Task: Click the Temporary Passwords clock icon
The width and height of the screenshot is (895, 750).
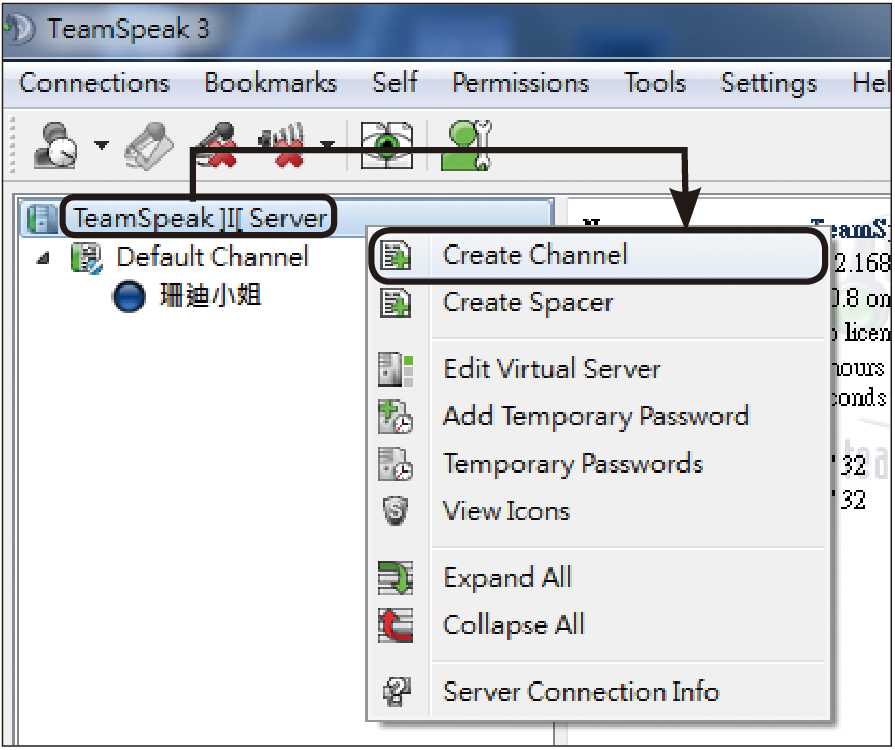Action: [x=396, y=464]
